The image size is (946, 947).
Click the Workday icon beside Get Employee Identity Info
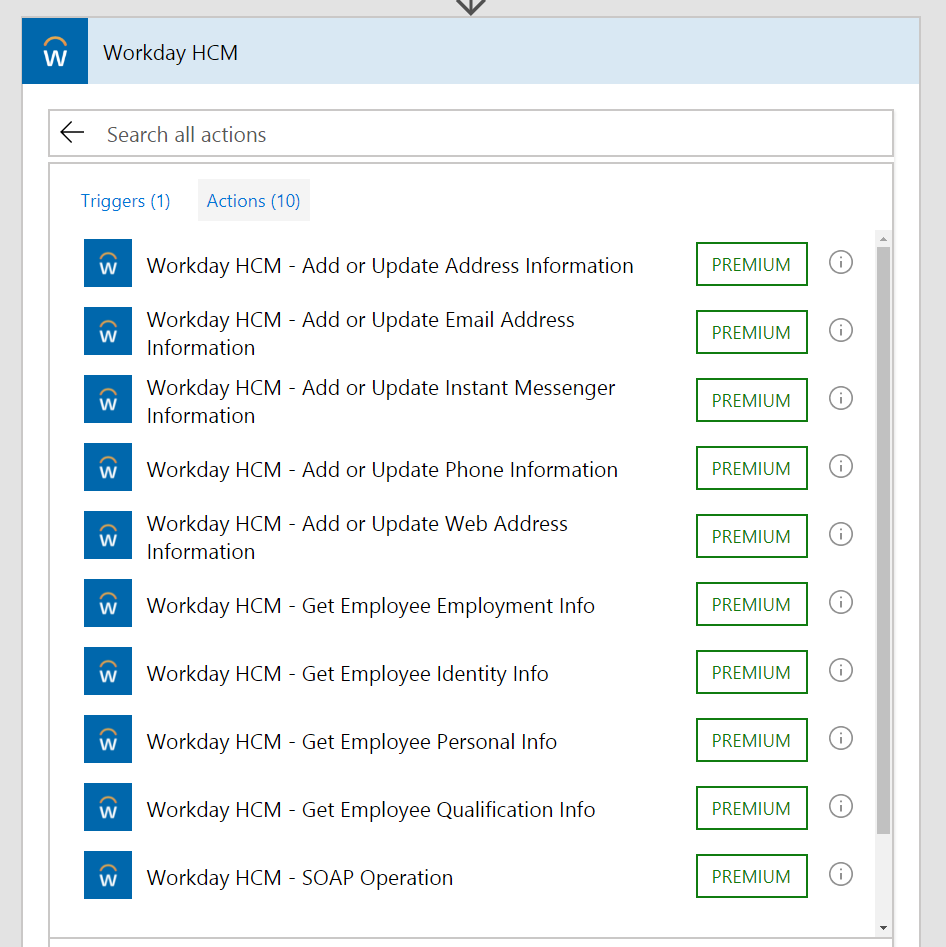pos(108,672)
